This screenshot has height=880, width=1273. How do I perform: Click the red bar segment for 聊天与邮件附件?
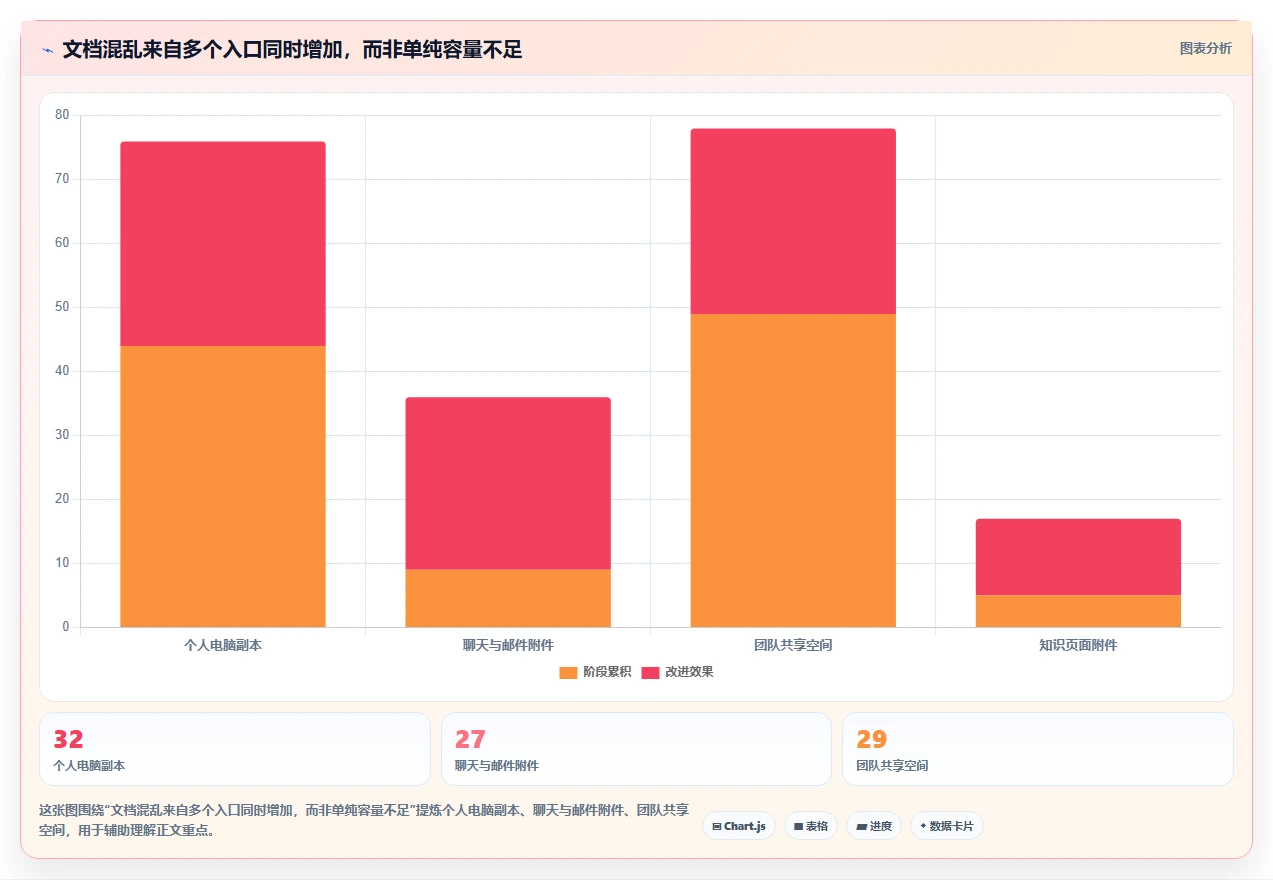click(508, 483)
